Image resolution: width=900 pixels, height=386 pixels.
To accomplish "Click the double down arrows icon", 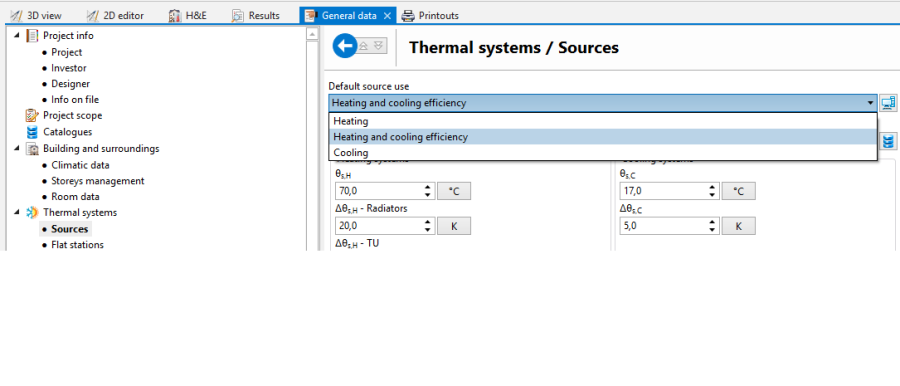I will [x=378, y=46].
